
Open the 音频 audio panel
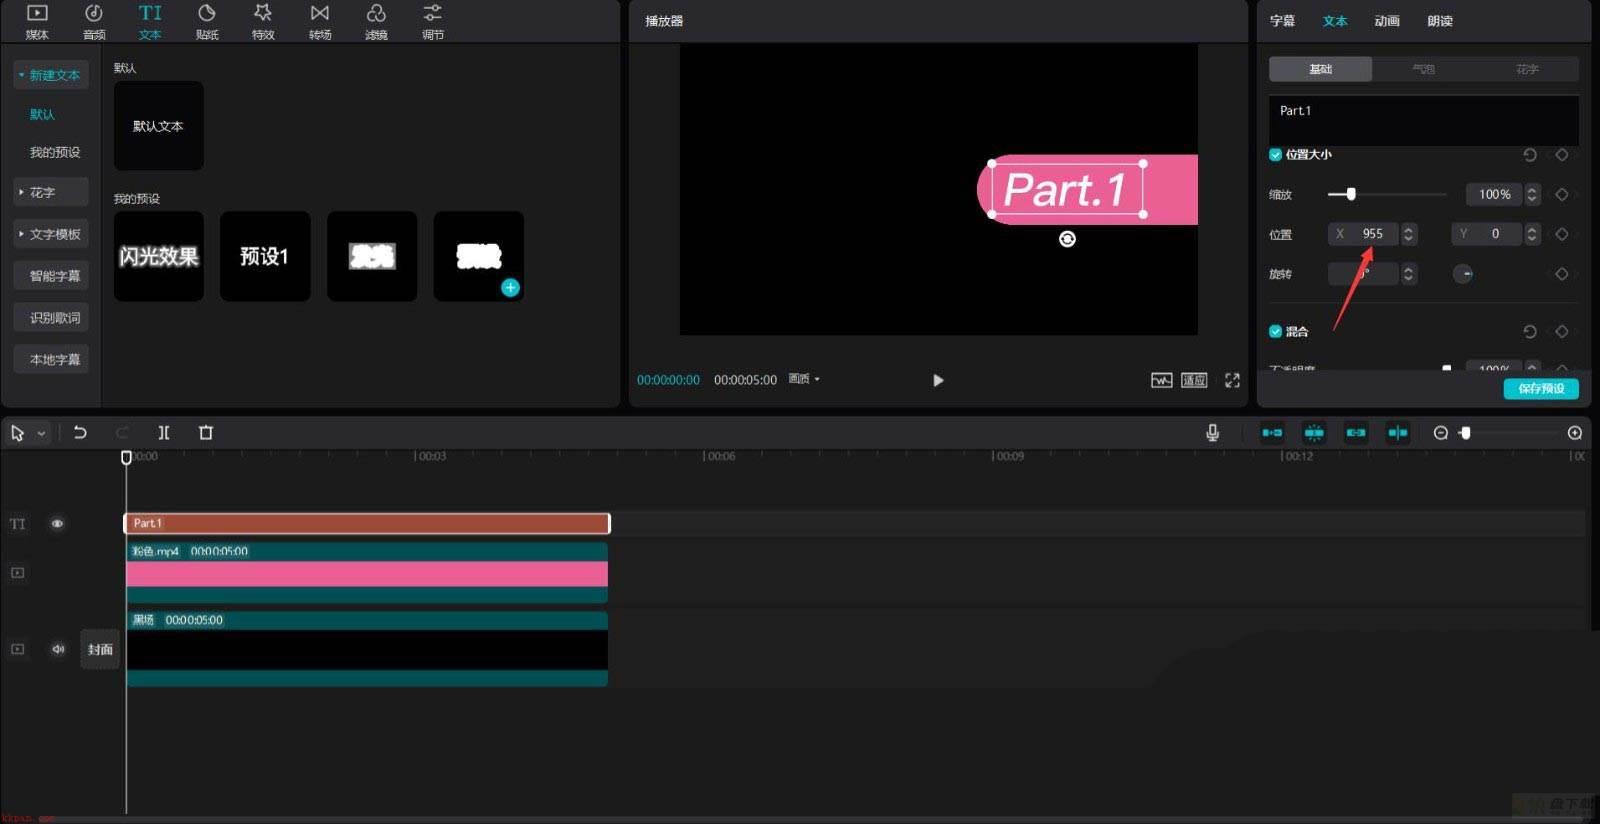[94, 21]
